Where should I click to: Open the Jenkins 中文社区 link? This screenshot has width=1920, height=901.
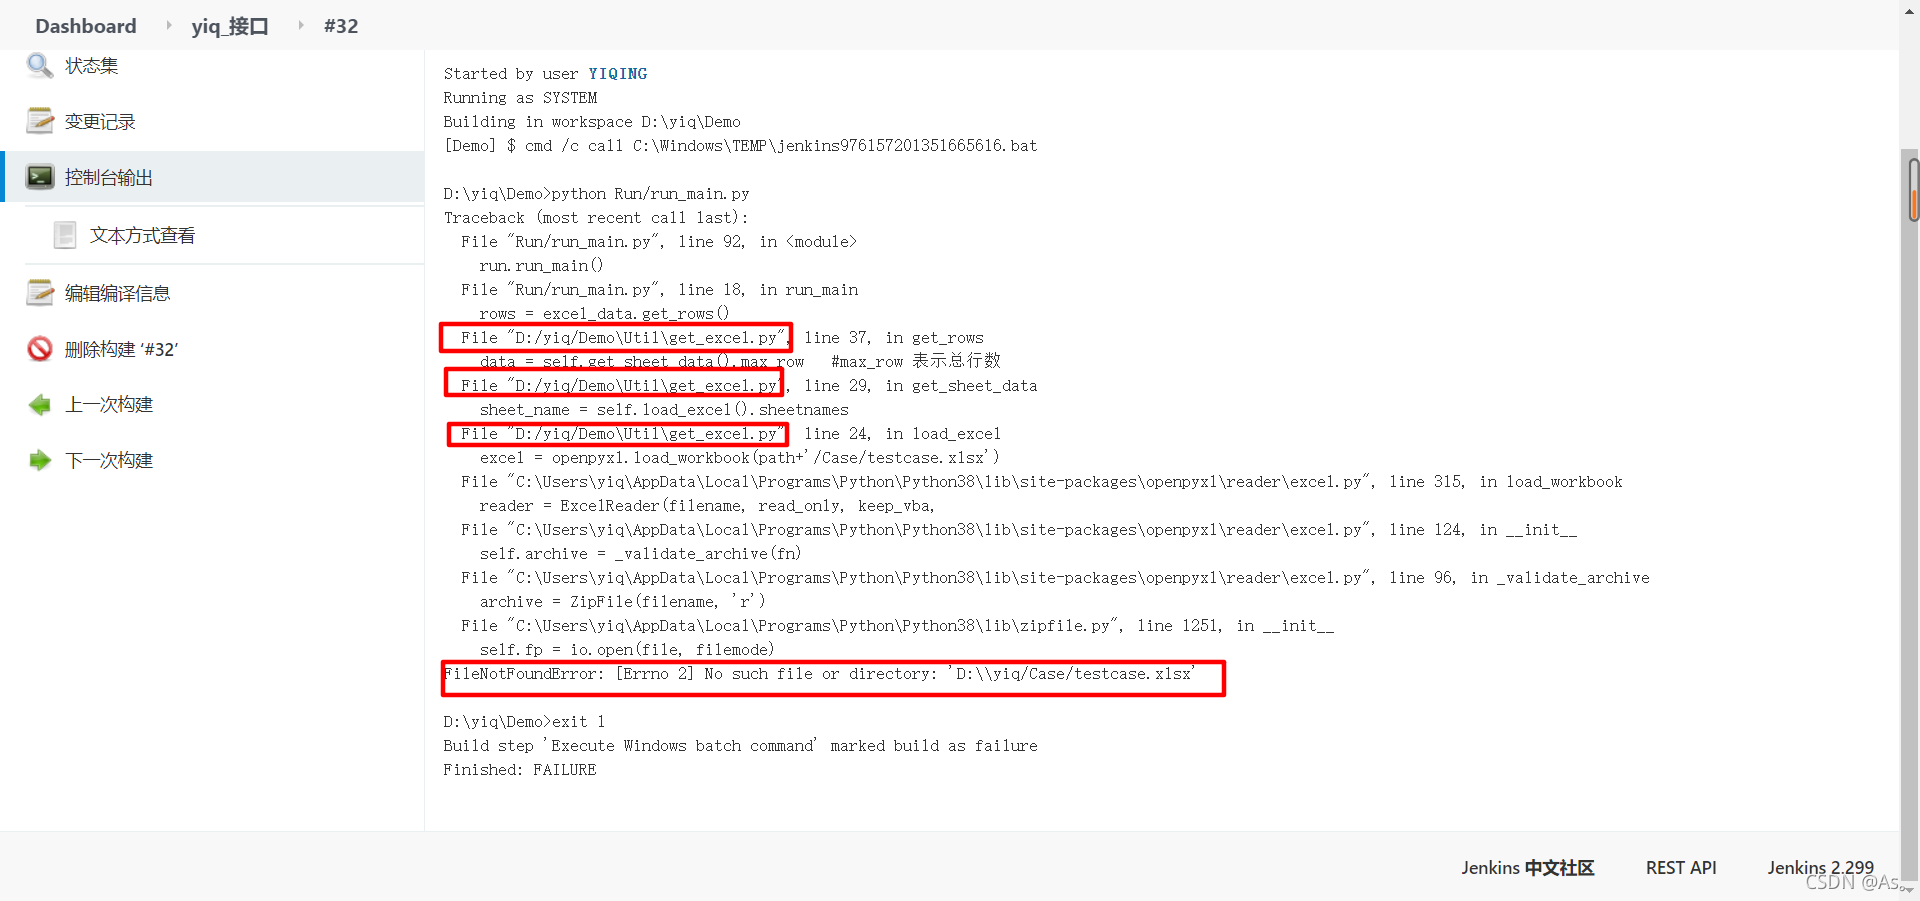click(1527, 868)
